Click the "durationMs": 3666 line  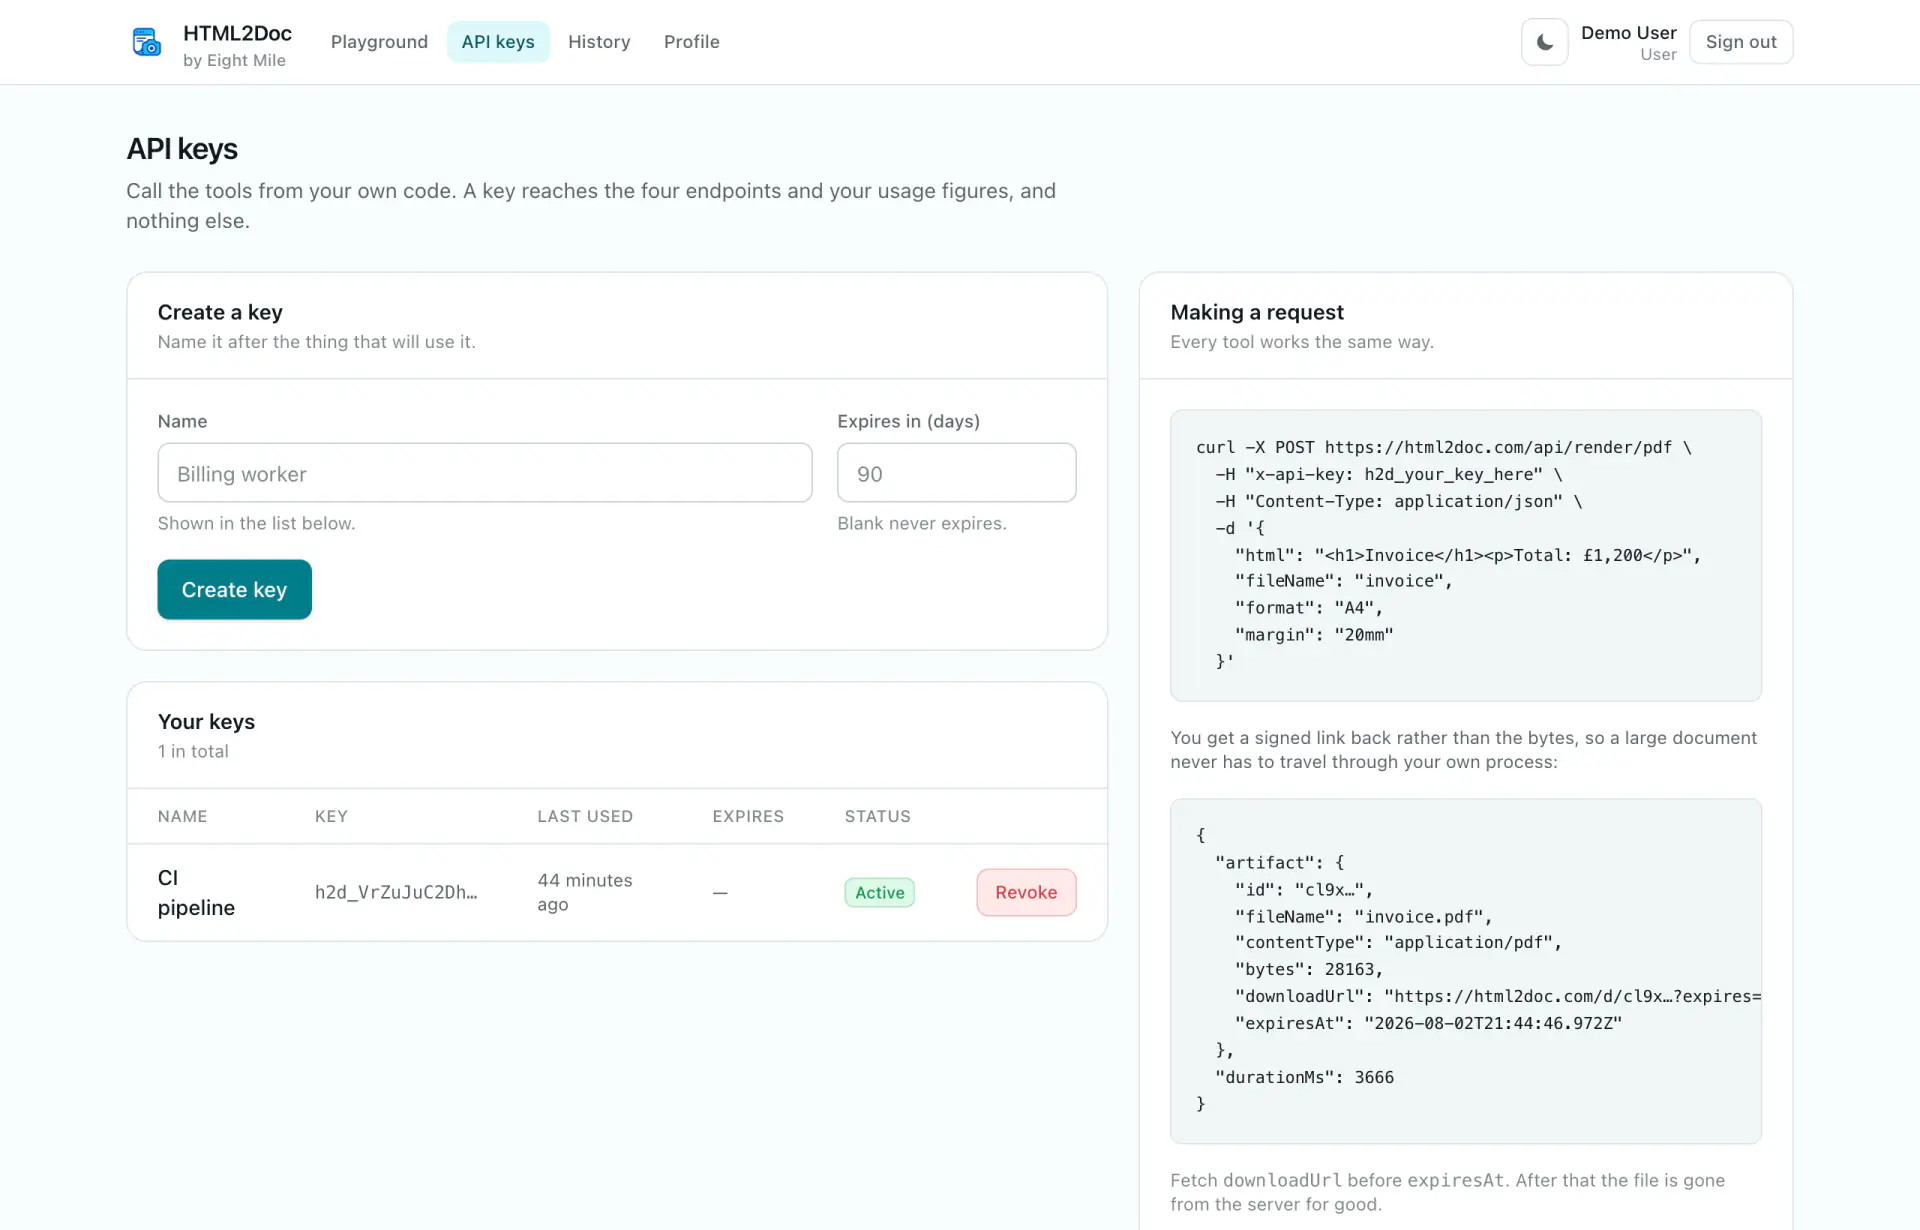click(x=1304, y=1077)
